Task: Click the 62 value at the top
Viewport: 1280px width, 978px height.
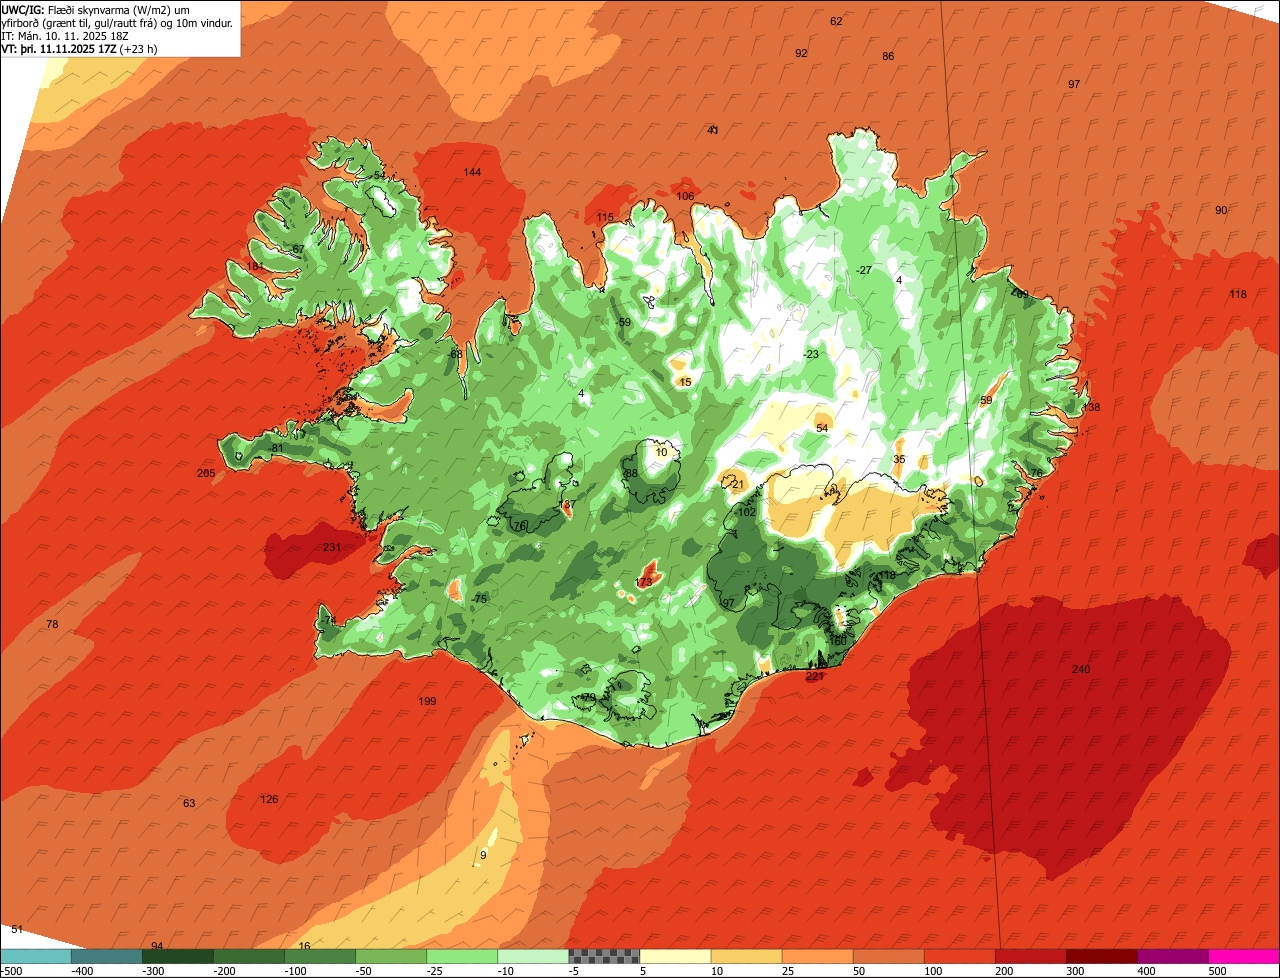Action: point(837,21)
